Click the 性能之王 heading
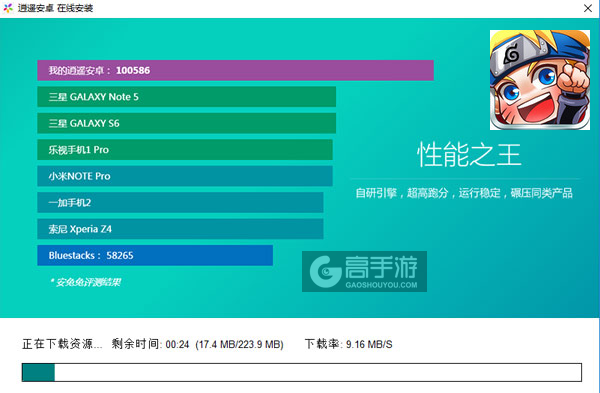Image resolution: width=600 pixels, height=393 pixels. pyautogui.click(x=469, y=155)
